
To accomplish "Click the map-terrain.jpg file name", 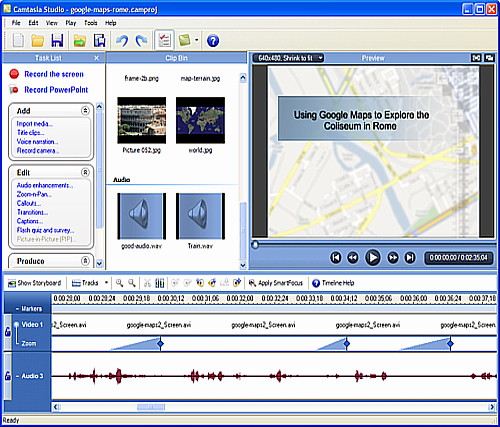I will [200, 79].
